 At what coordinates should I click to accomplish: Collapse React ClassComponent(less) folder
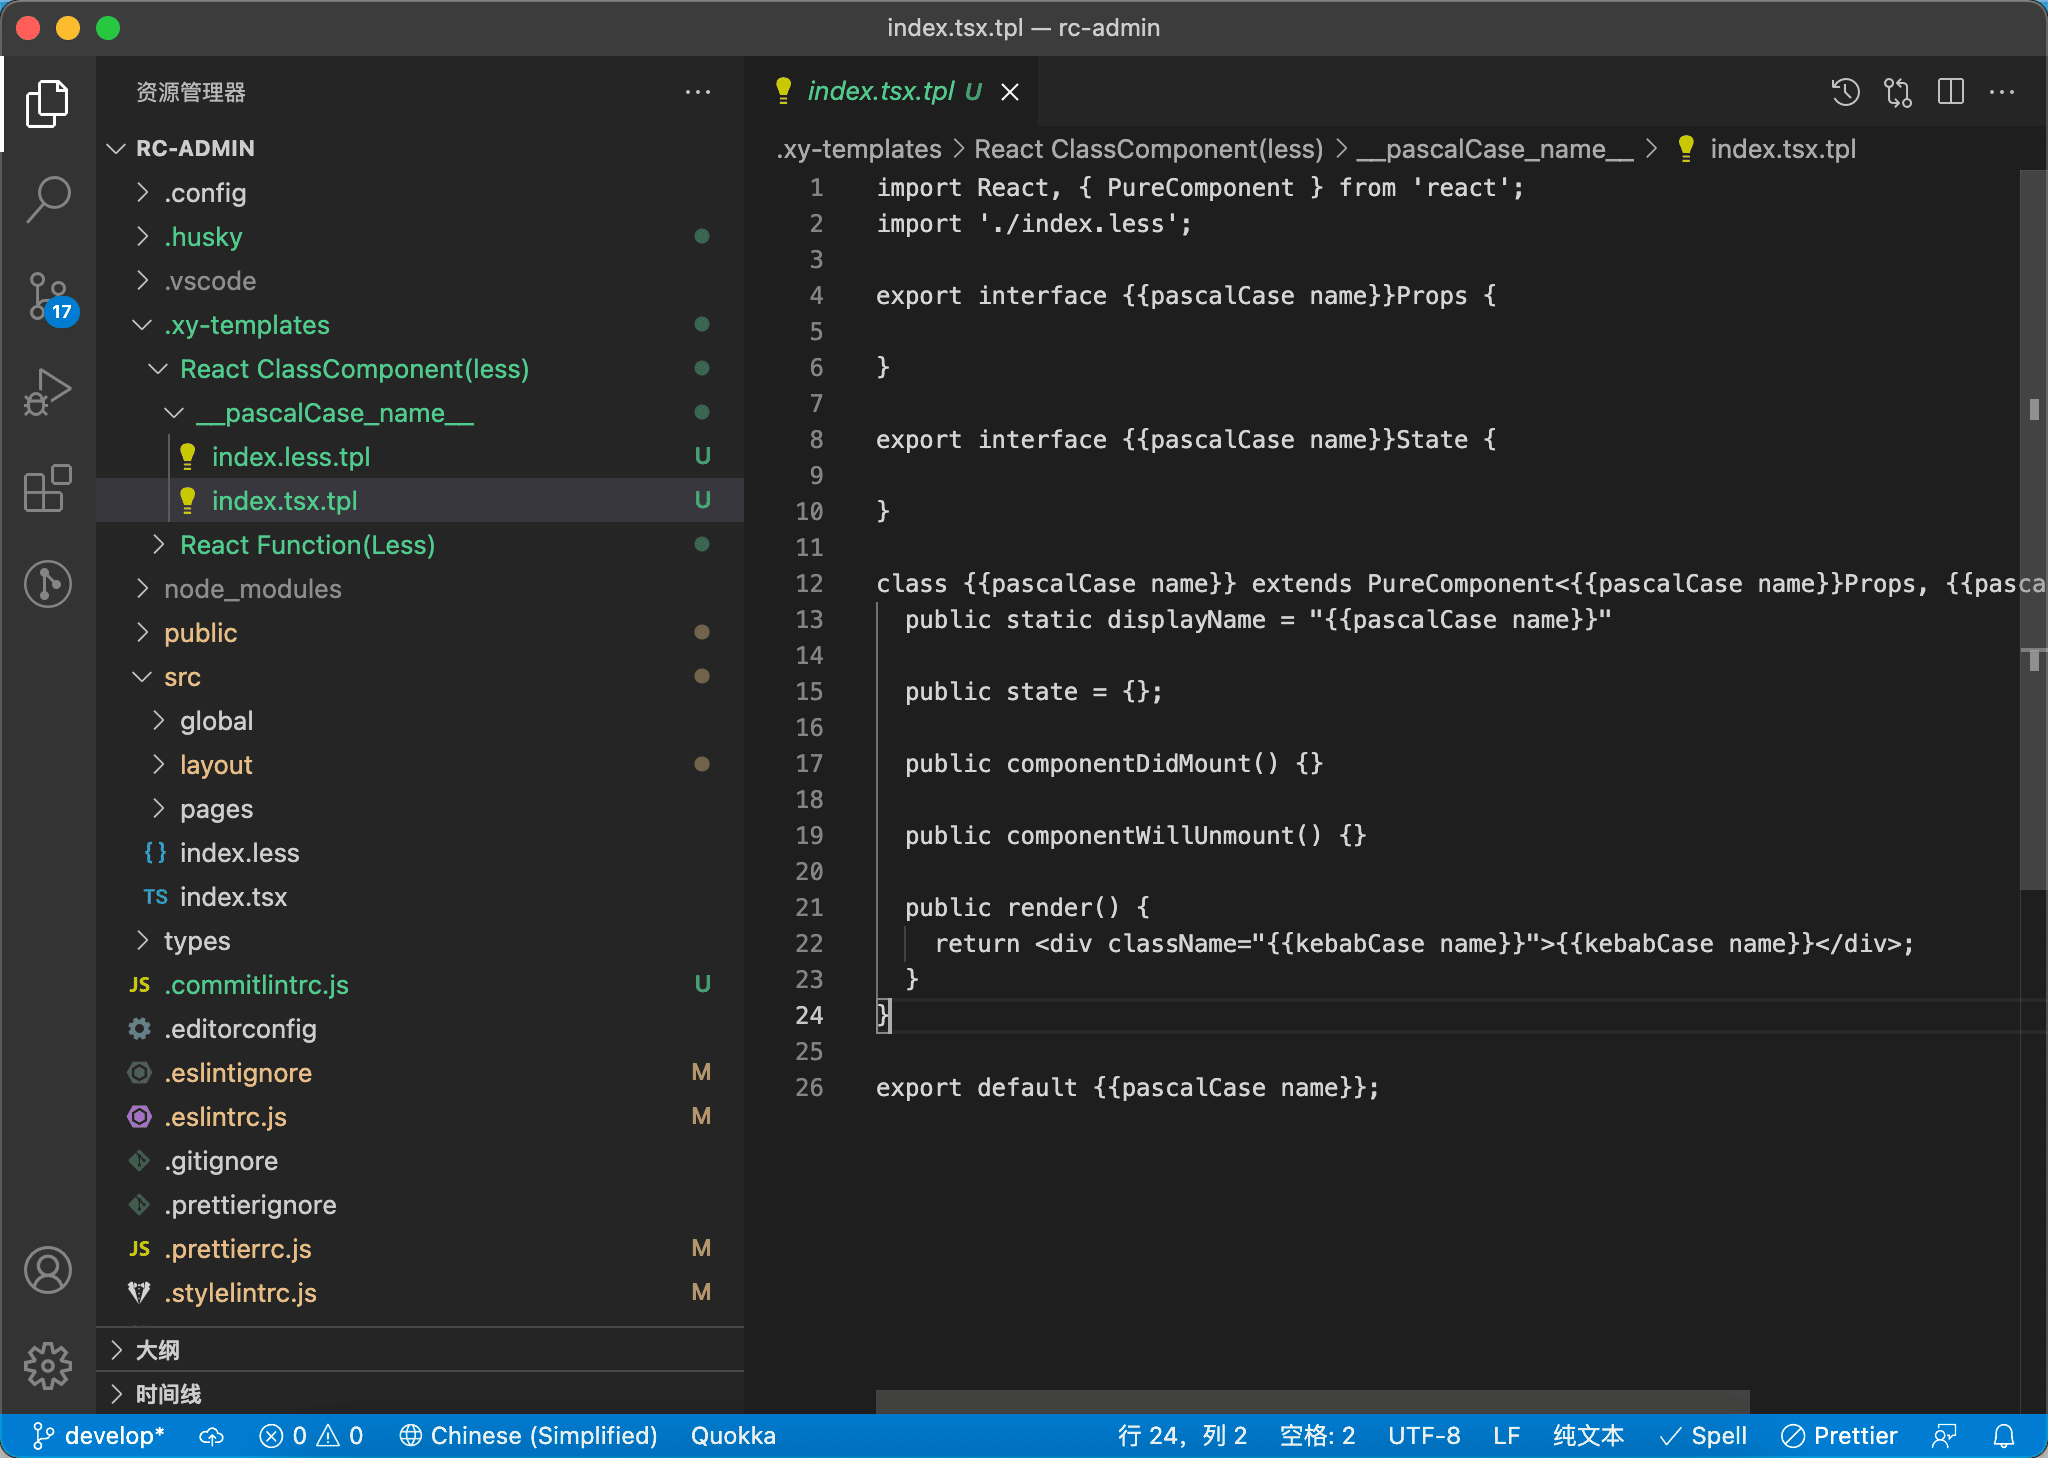(420, 368)
